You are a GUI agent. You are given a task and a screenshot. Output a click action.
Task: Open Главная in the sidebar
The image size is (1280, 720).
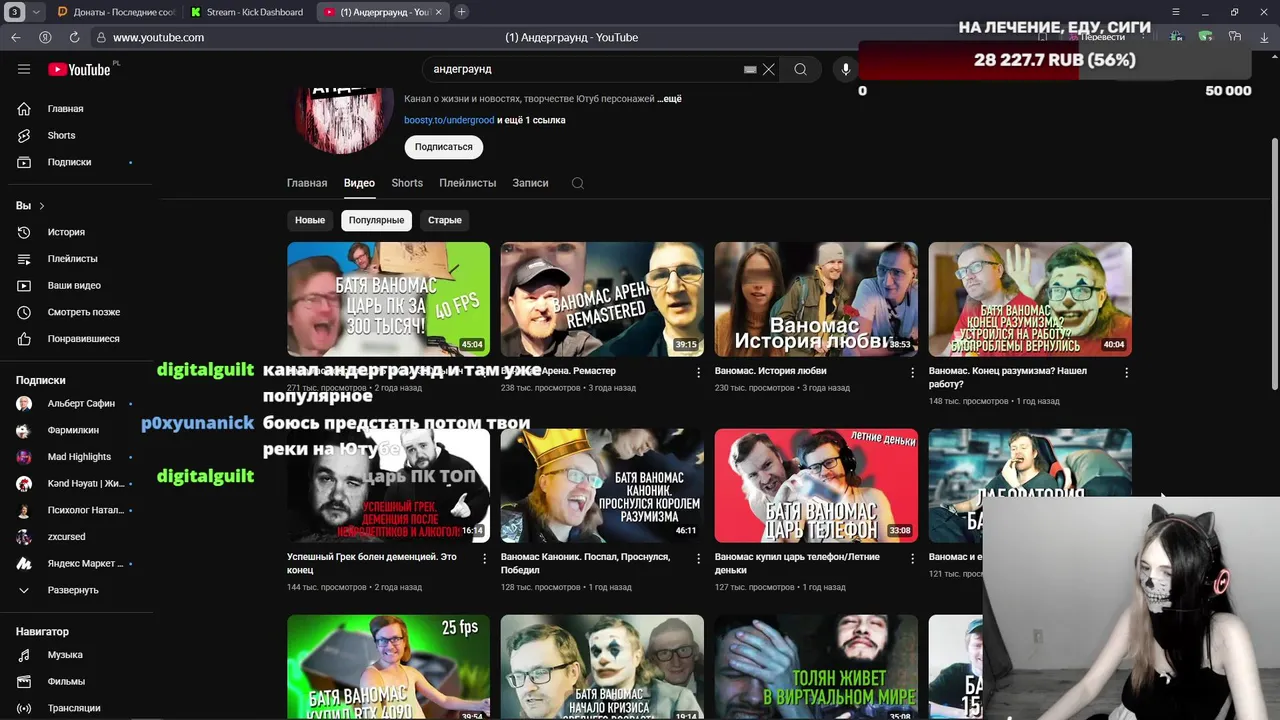(65, 108)
